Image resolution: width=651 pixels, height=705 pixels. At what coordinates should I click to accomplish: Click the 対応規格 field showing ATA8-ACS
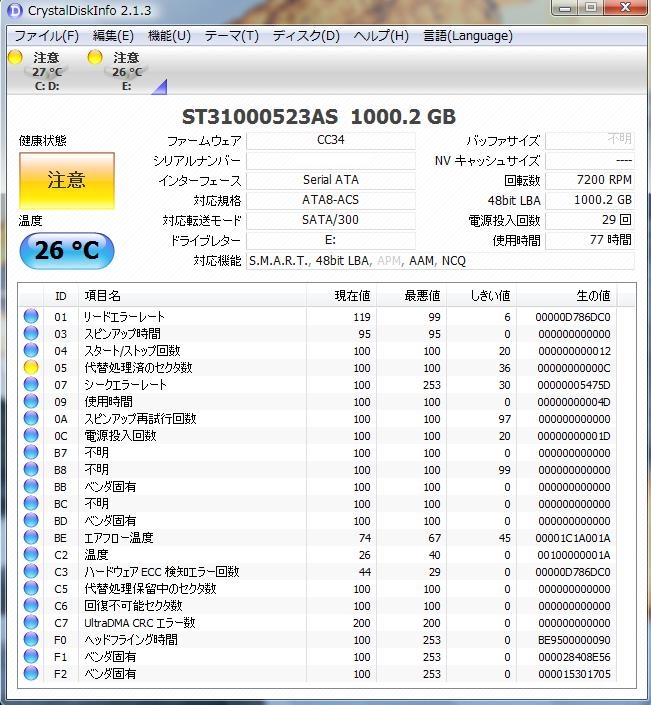pyautogui.click(x=331, y=200)
